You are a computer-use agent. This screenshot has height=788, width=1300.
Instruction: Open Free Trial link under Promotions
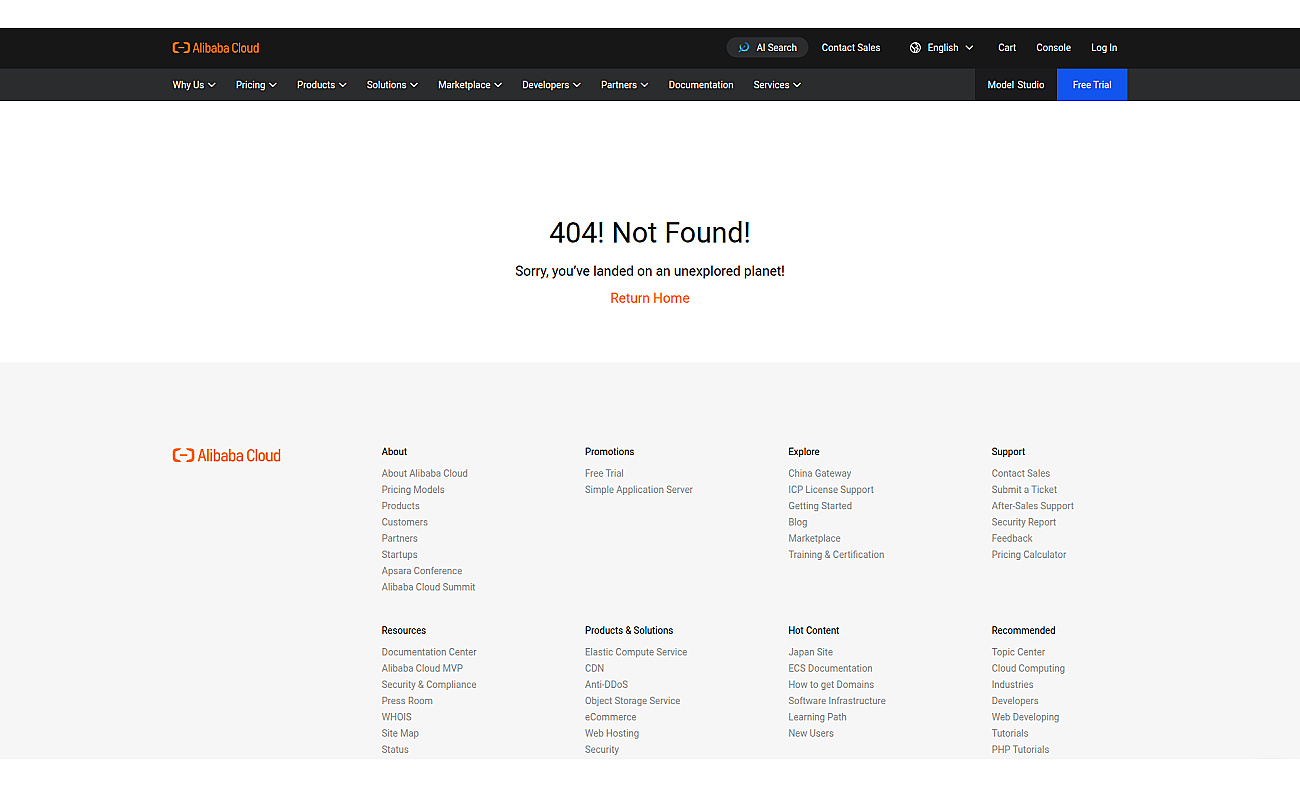tap(604, 474)
